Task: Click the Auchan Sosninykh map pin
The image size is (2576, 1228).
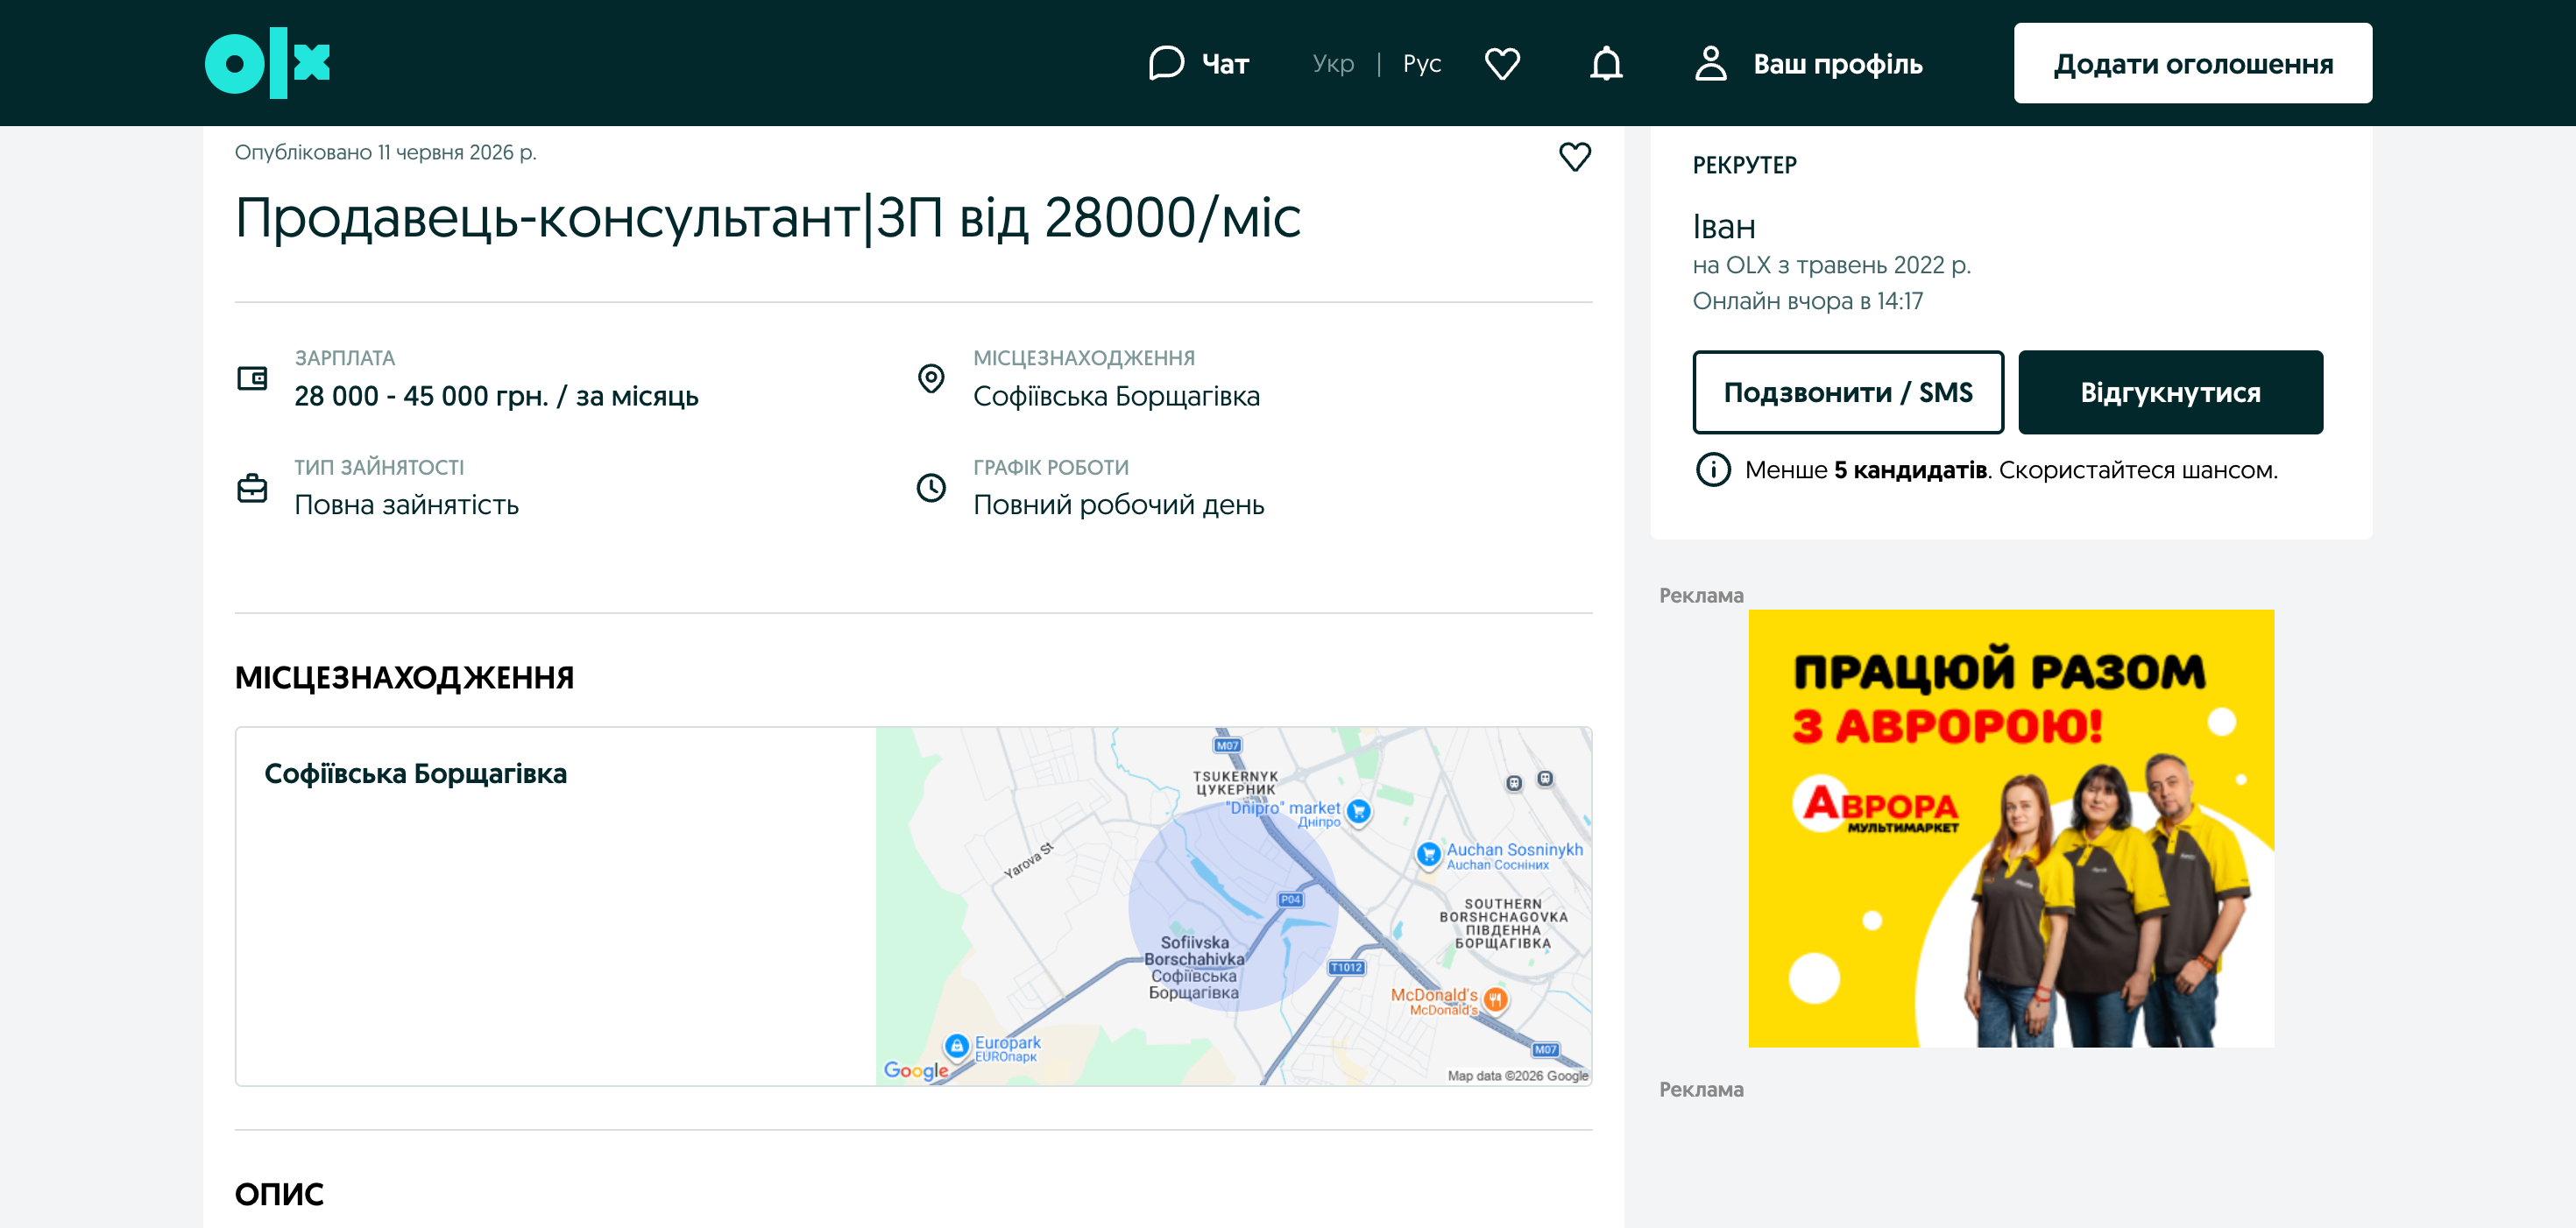Action: point(1428,854)
